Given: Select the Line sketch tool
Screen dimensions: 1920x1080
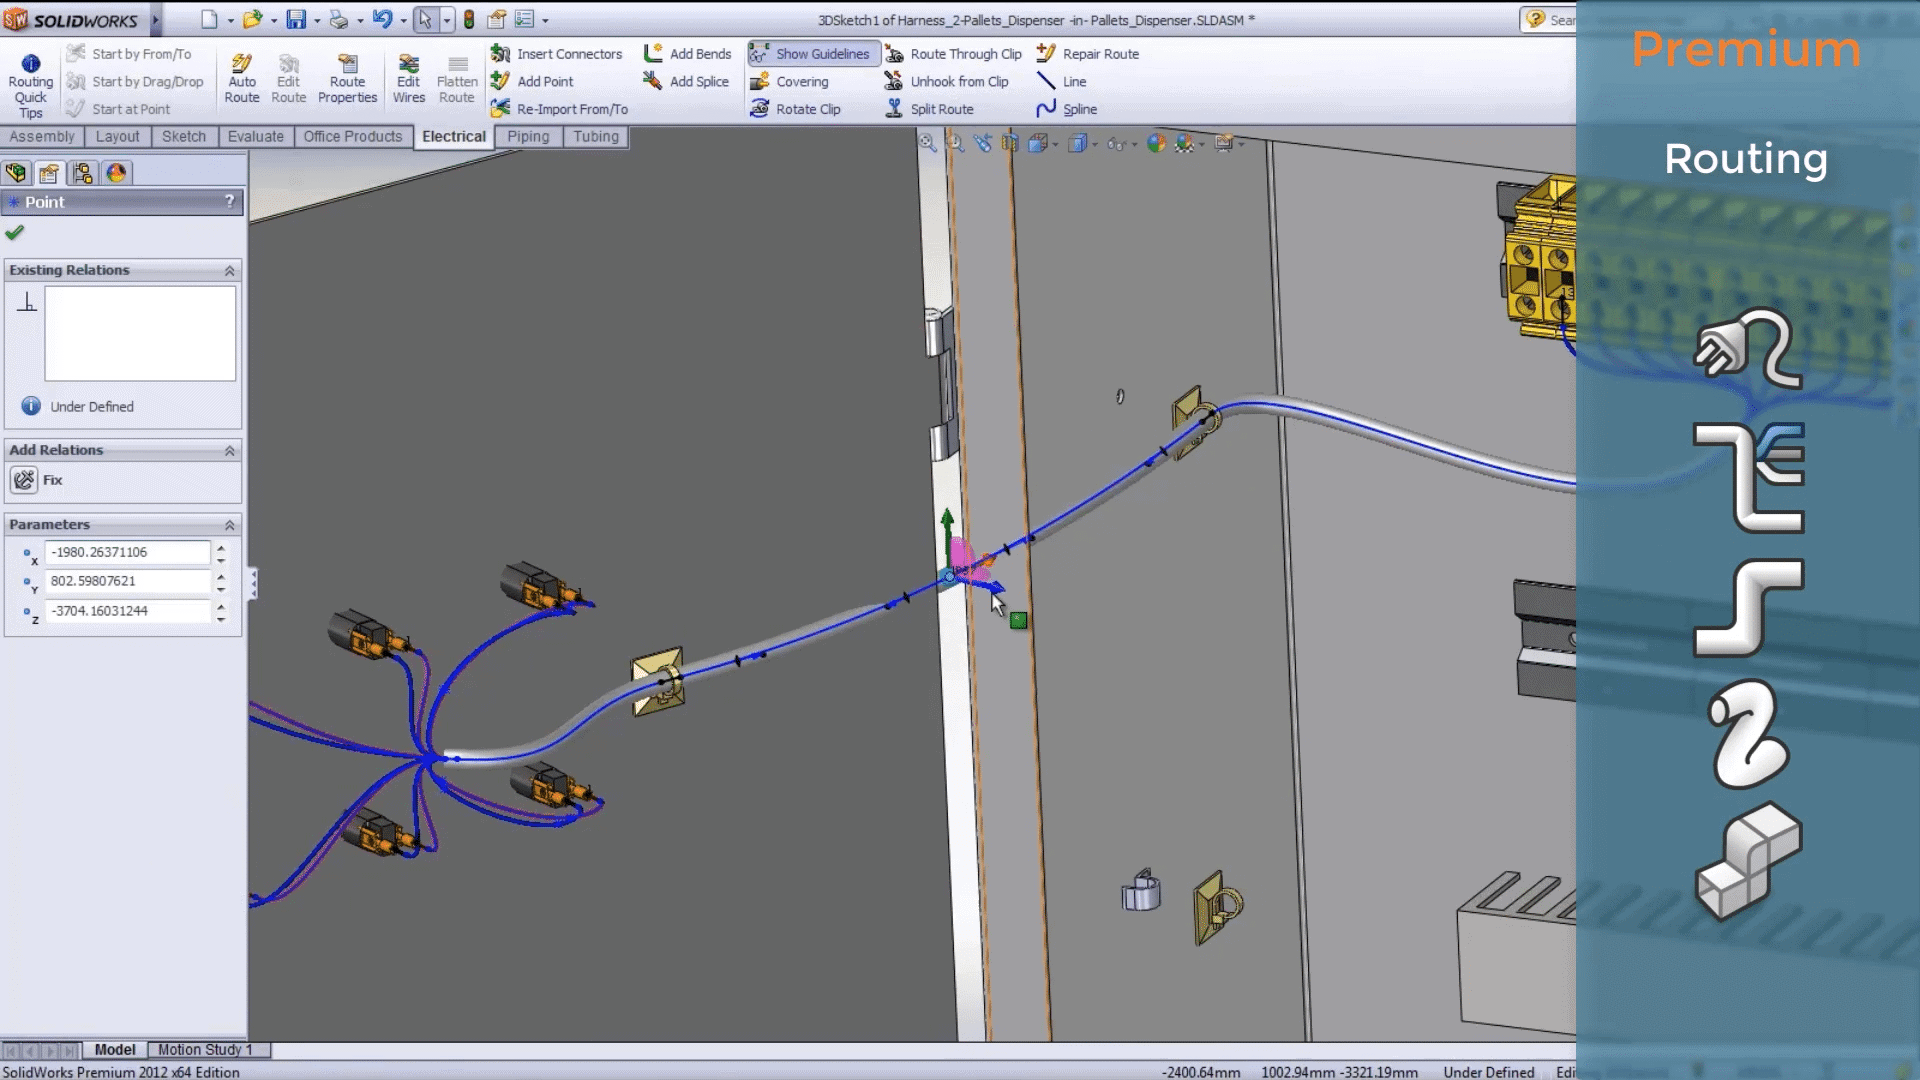Looking at the screenshot, I should coord(1062,82).
